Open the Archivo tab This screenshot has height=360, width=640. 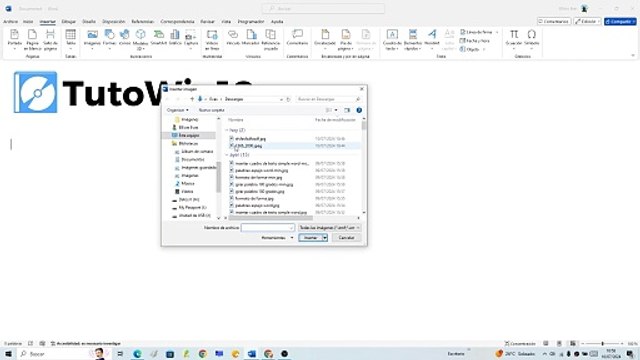point(10,22)
